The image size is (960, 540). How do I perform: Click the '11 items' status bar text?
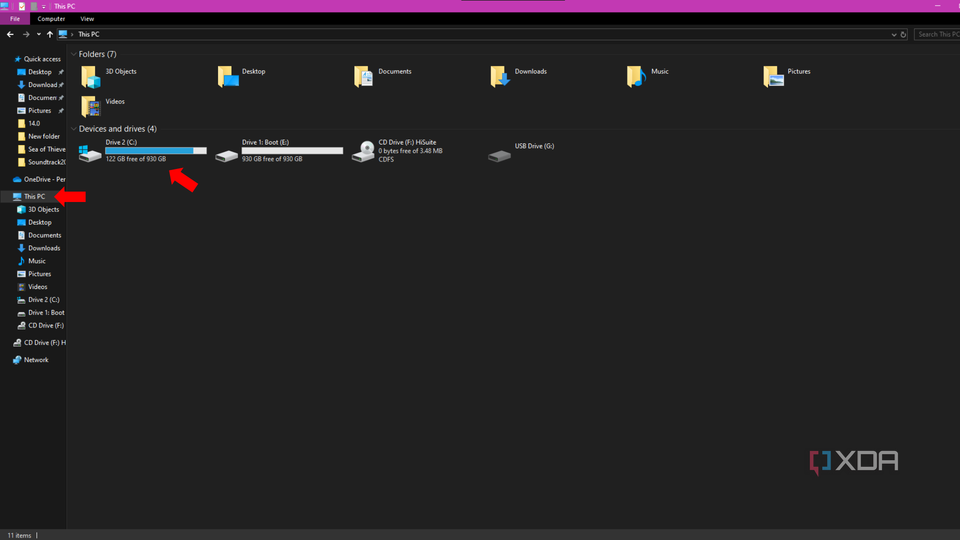19,535
